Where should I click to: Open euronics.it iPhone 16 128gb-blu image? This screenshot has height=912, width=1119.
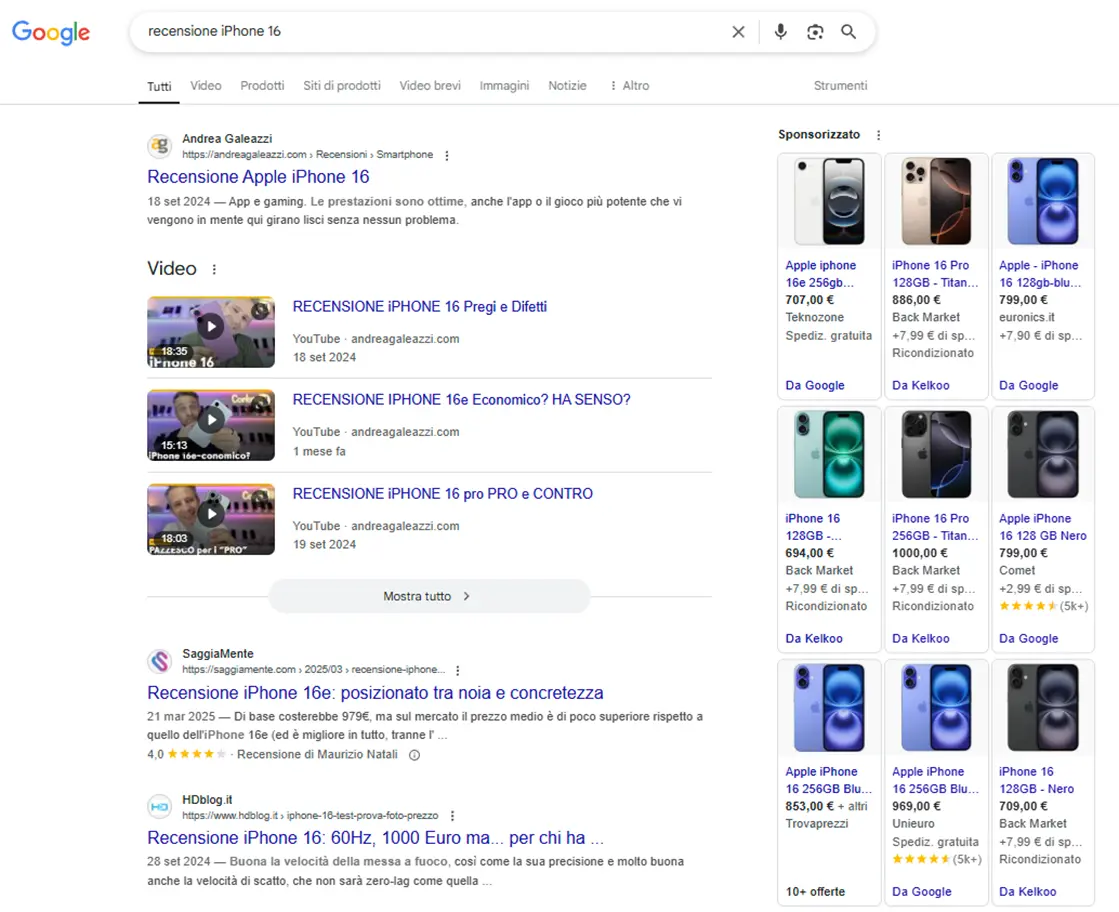pos(1043,201)
